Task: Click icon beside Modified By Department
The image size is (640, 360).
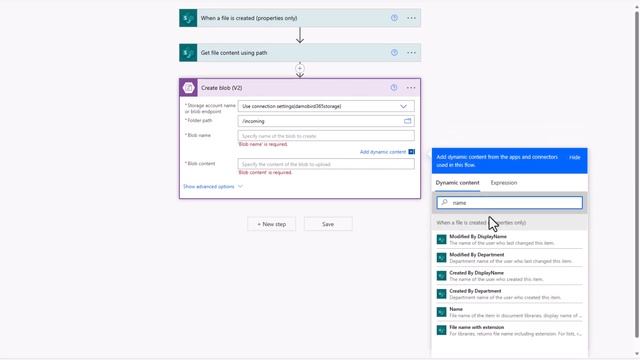Action: [x=441, y=258]
